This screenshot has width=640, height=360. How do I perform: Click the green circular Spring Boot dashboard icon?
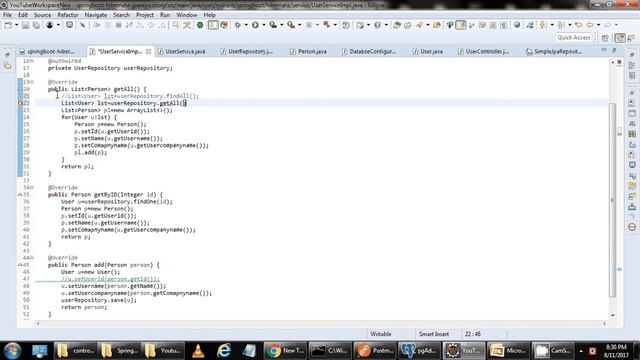[x=200, y=25]
